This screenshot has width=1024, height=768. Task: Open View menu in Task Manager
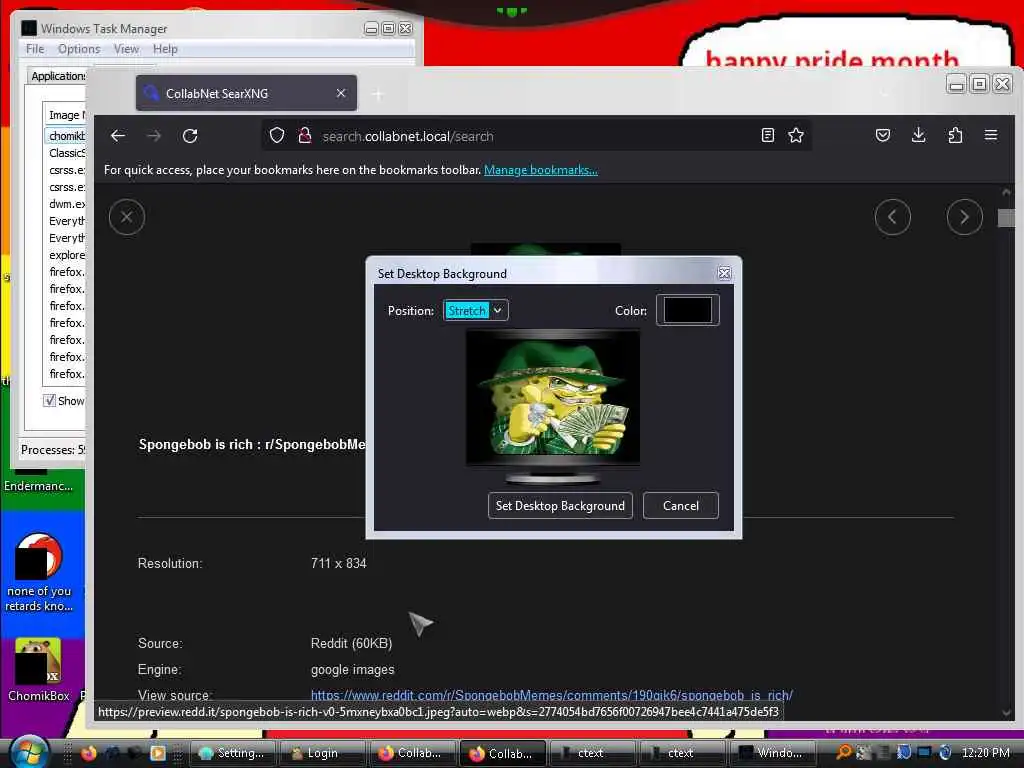pyautogui.click(x=126, y=49)
